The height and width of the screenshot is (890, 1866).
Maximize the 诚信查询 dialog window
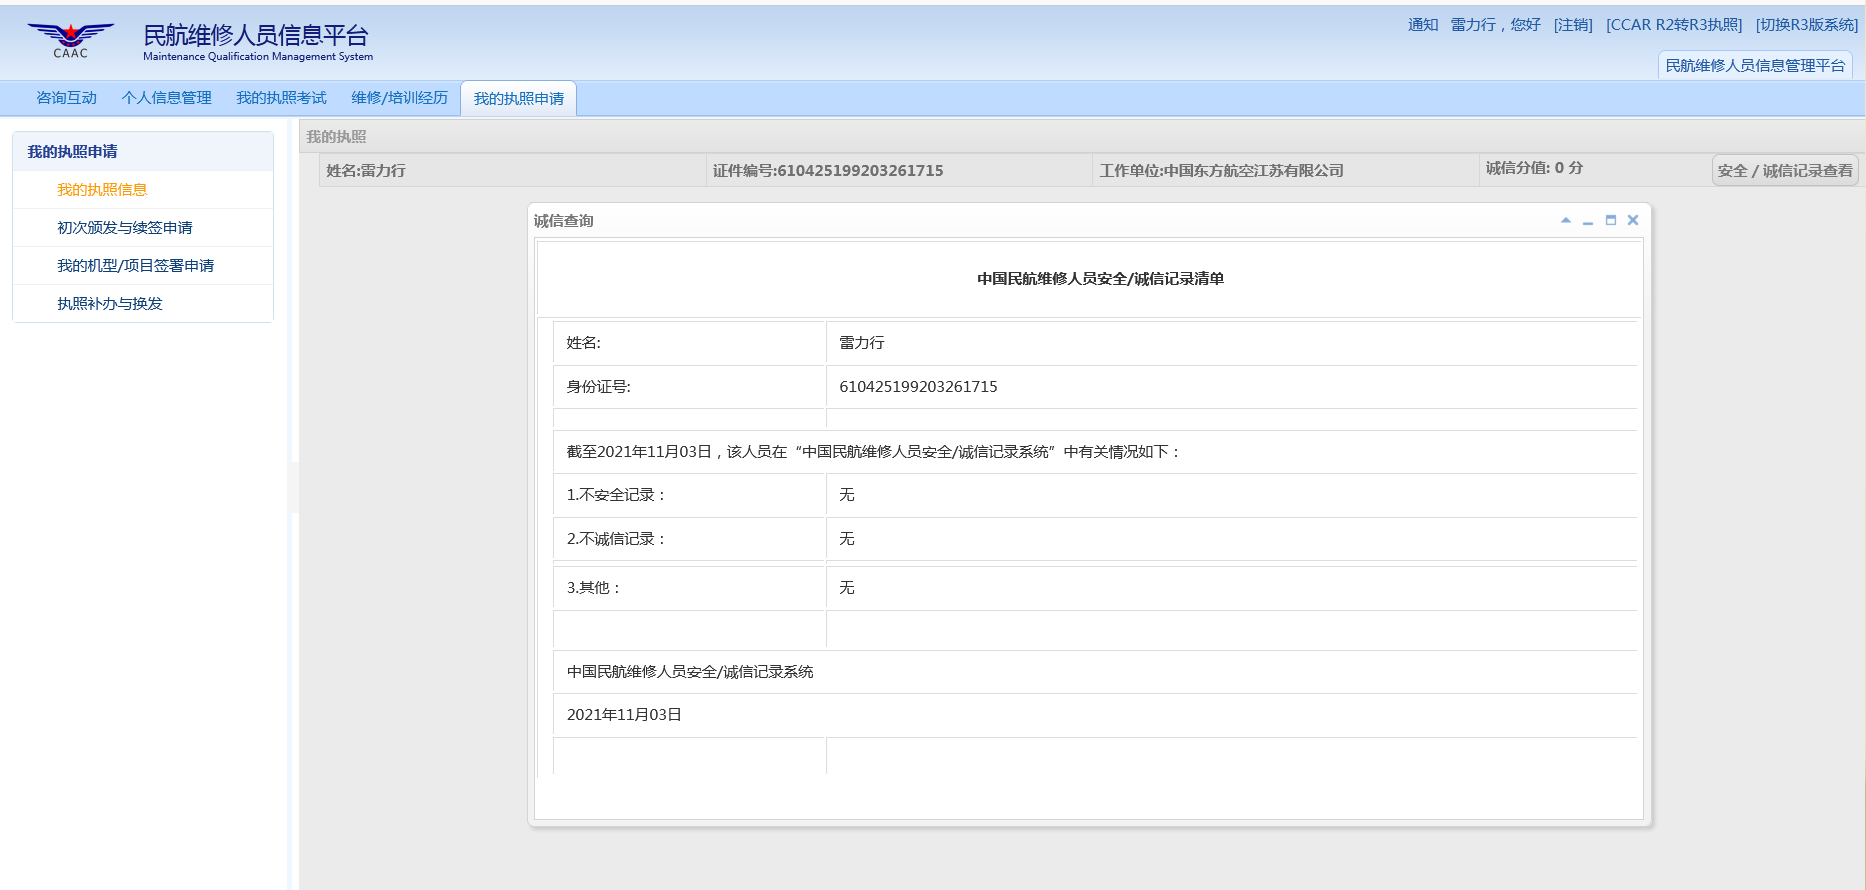[1611, 220]
